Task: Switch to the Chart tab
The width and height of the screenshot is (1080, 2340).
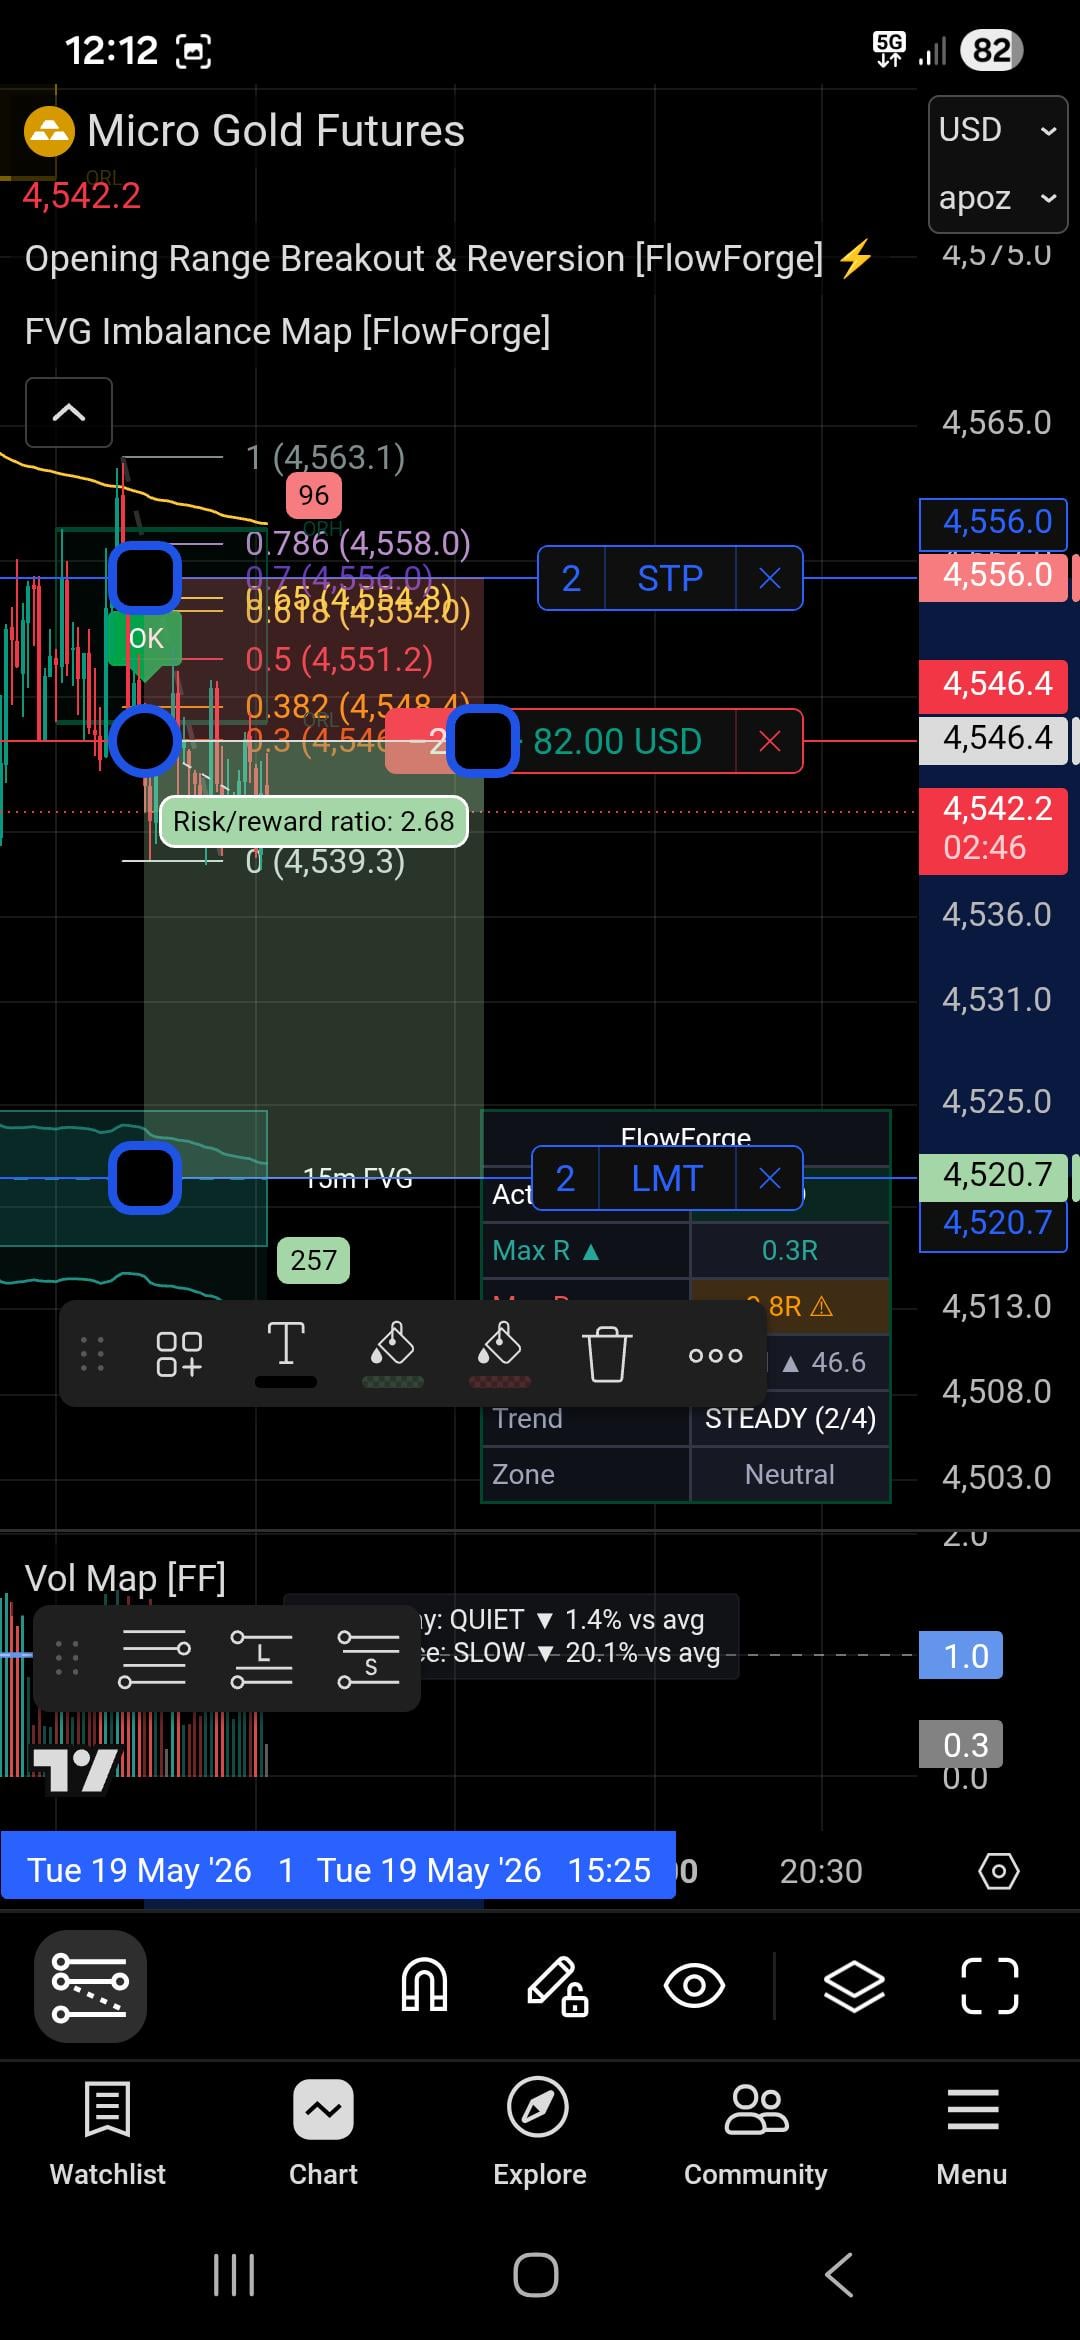Action: point(323,2133)
